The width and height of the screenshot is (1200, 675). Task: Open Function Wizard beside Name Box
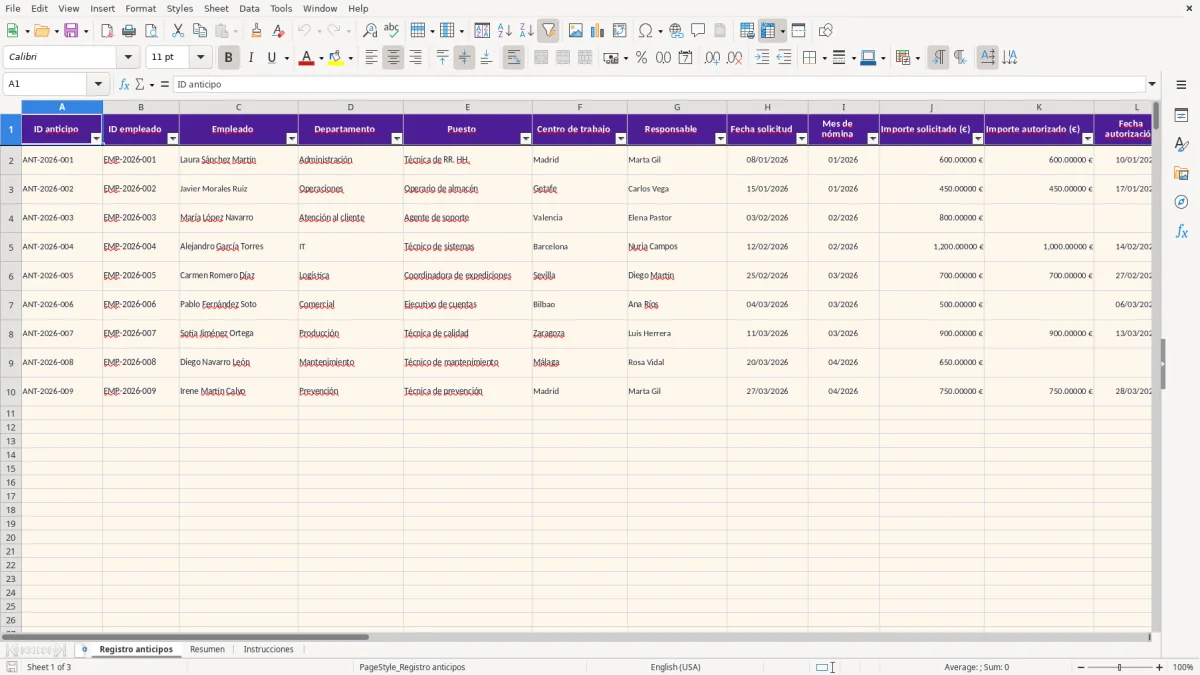coord(124,85)
